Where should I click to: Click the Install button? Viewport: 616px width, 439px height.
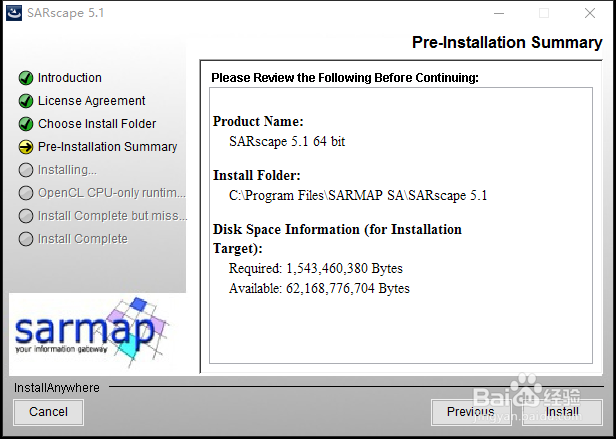562,412
